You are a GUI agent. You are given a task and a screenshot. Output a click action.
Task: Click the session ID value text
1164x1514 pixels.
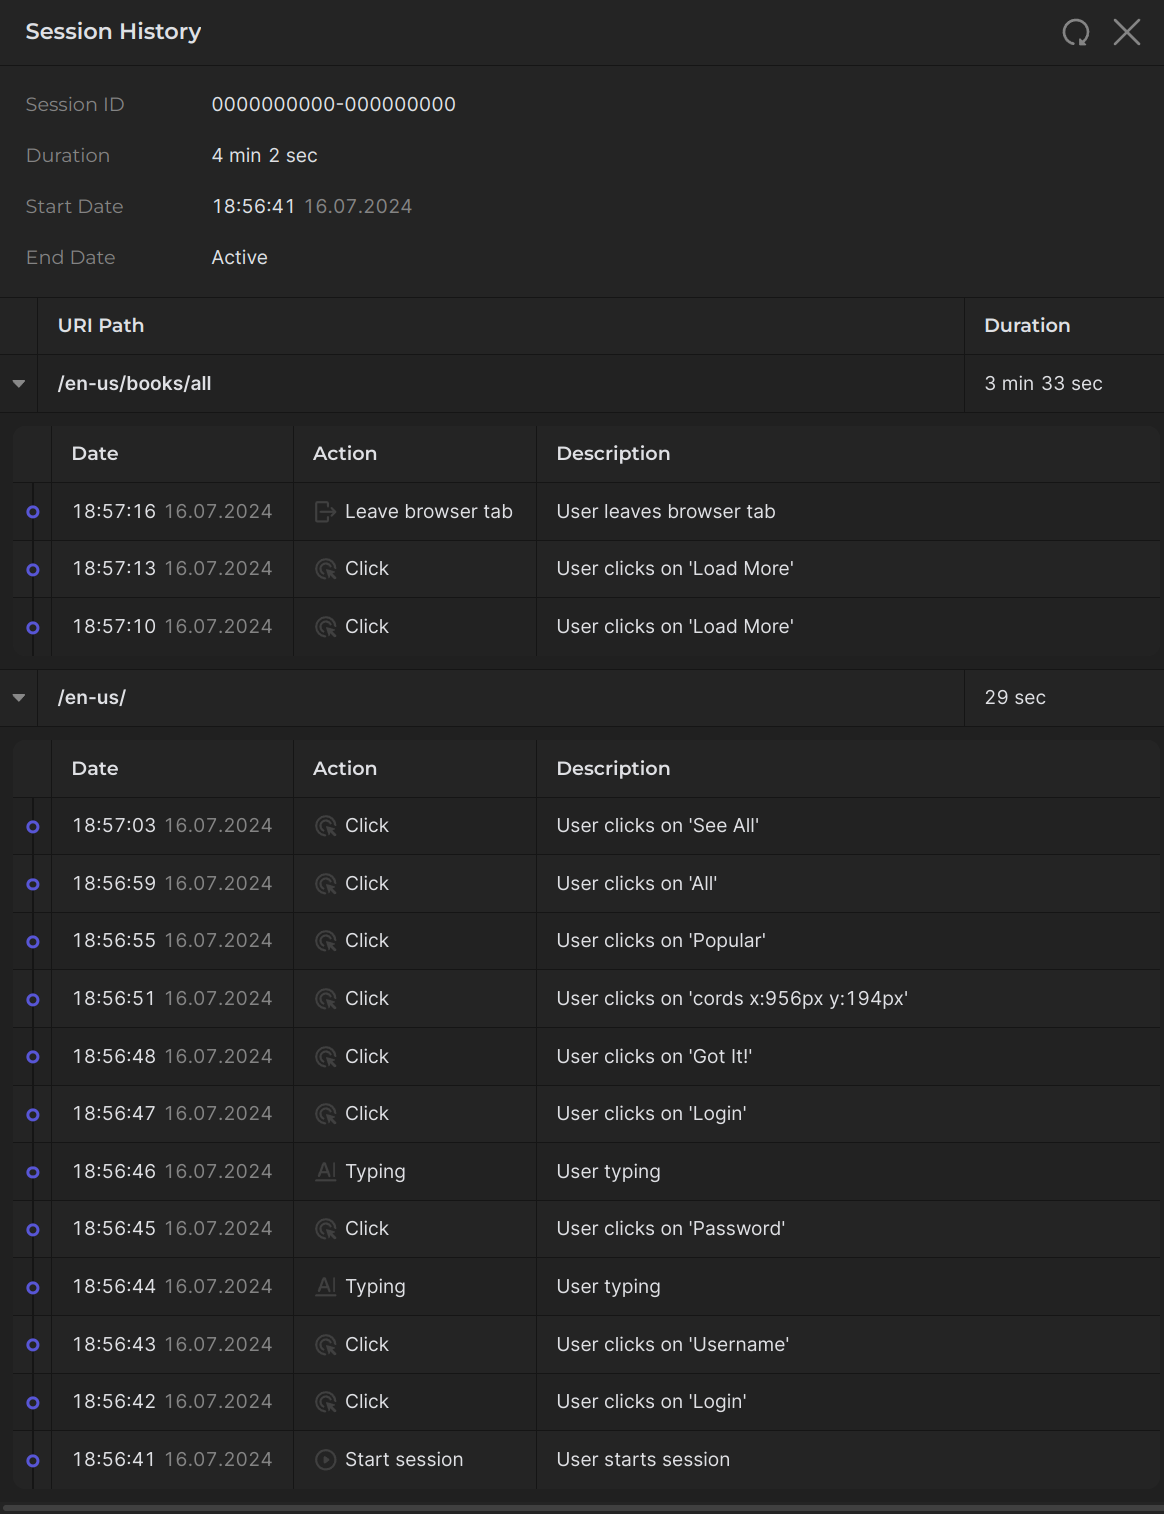click(333, 105)
